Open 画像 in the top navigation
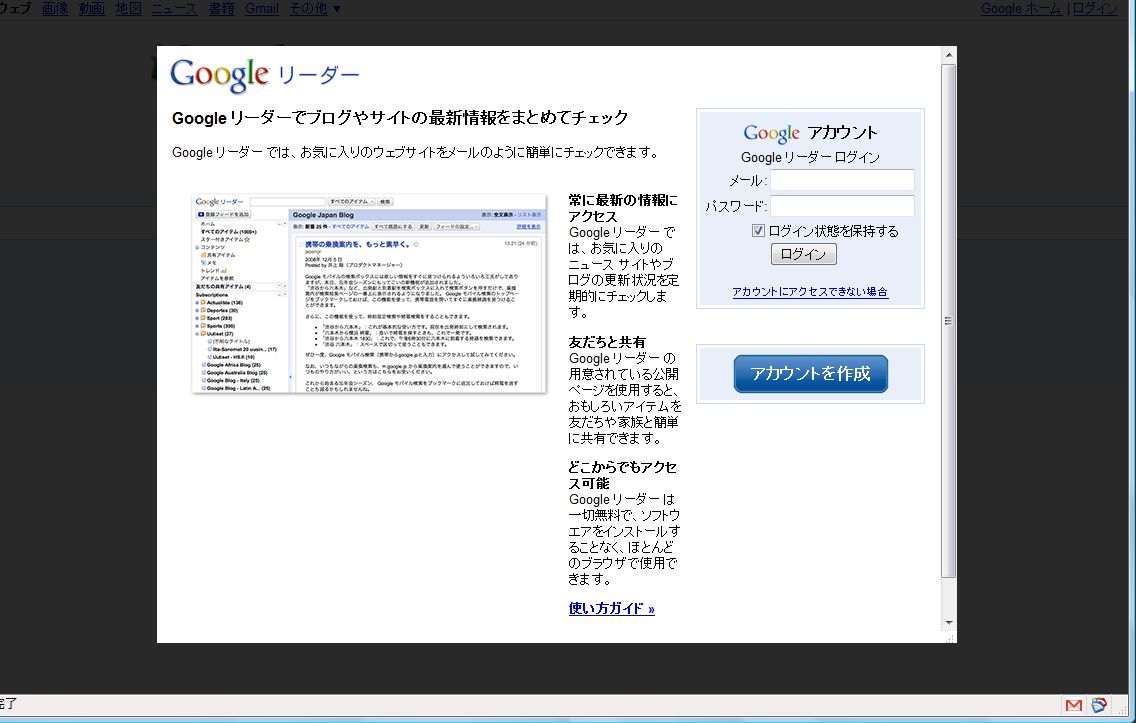1136x723 pixels. [55, 9]
